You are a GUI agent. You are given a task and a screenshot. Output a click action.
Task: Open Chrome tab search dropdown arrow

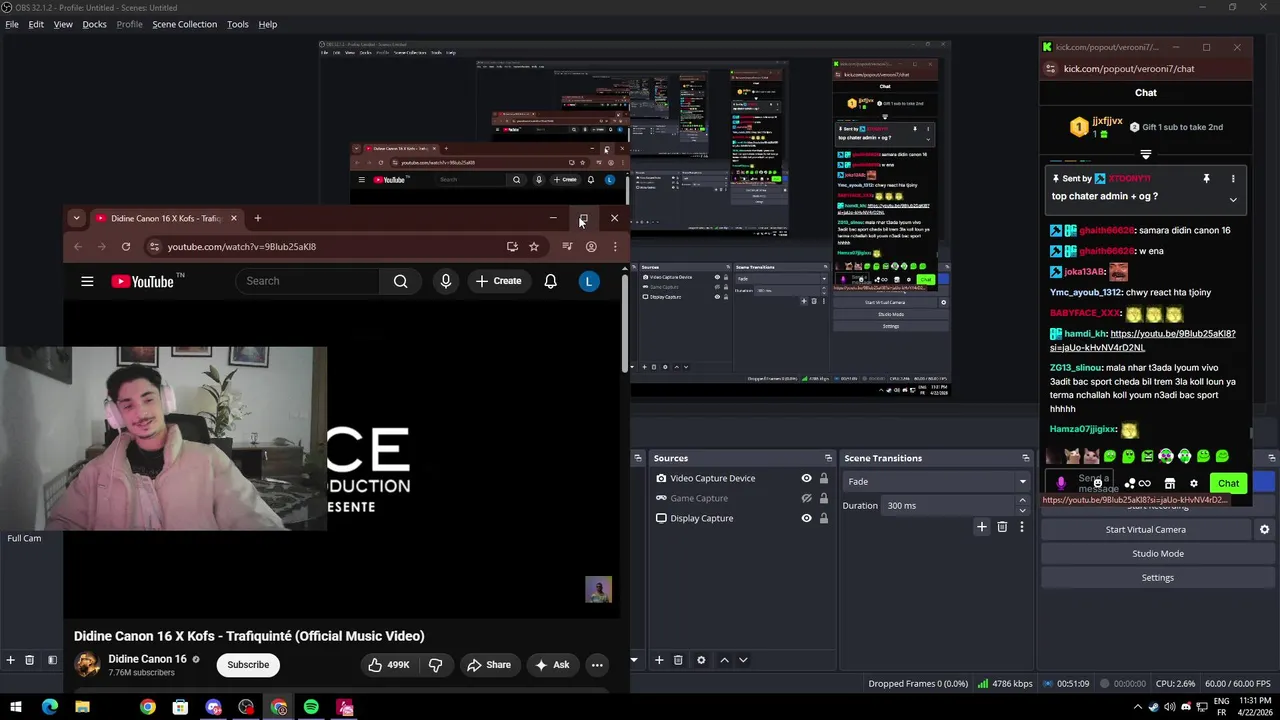tap(76, 218)
